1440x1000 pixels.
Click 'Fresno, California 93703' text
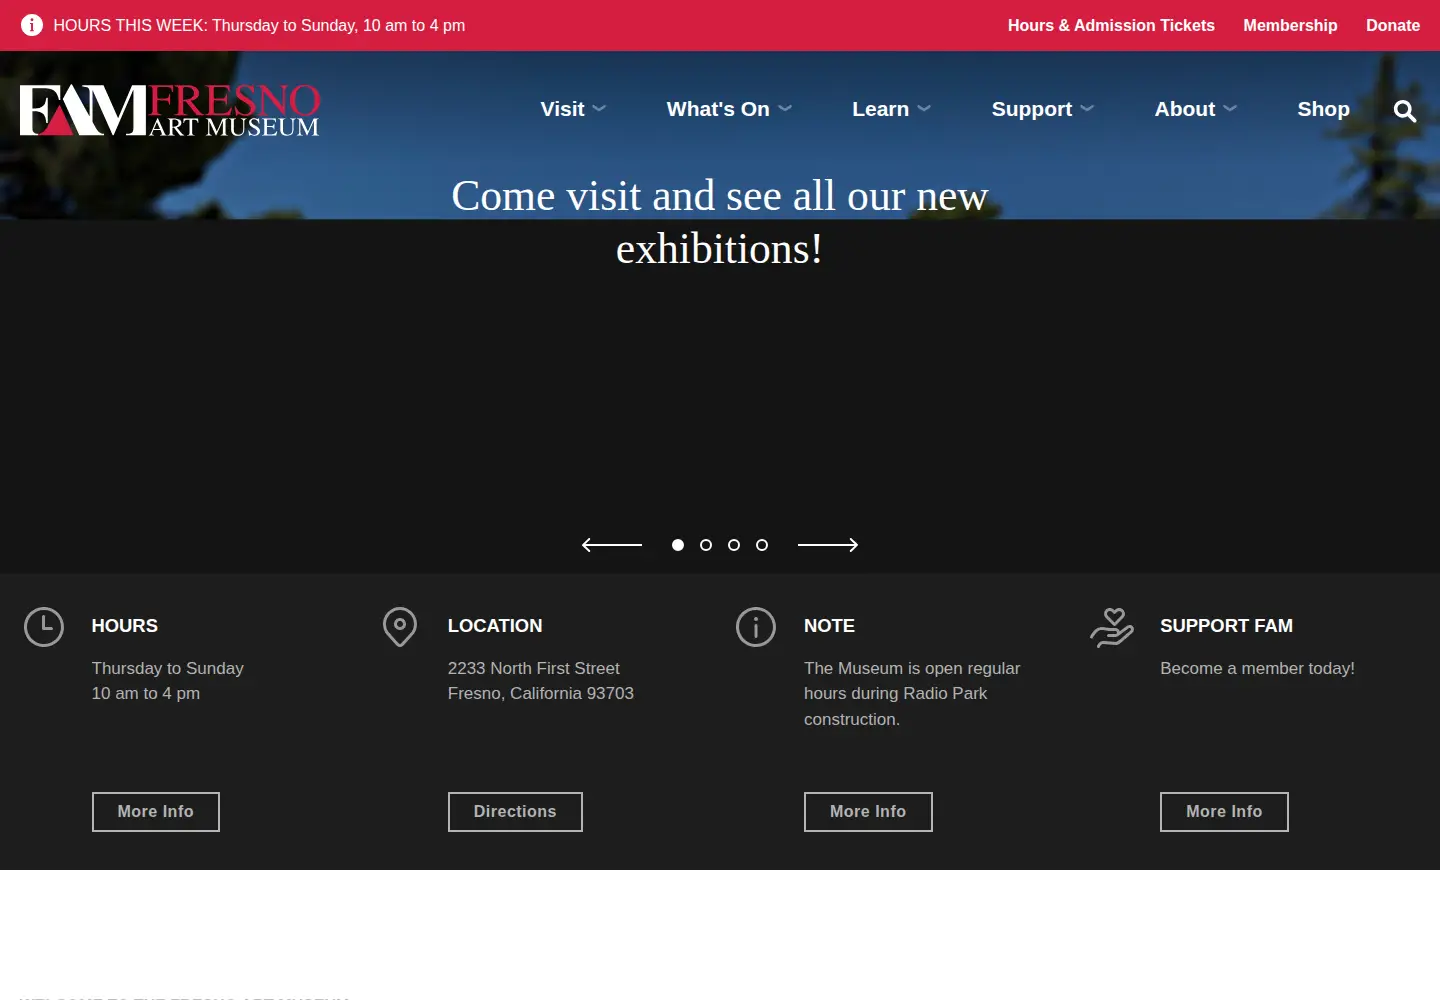click(541, 693)
